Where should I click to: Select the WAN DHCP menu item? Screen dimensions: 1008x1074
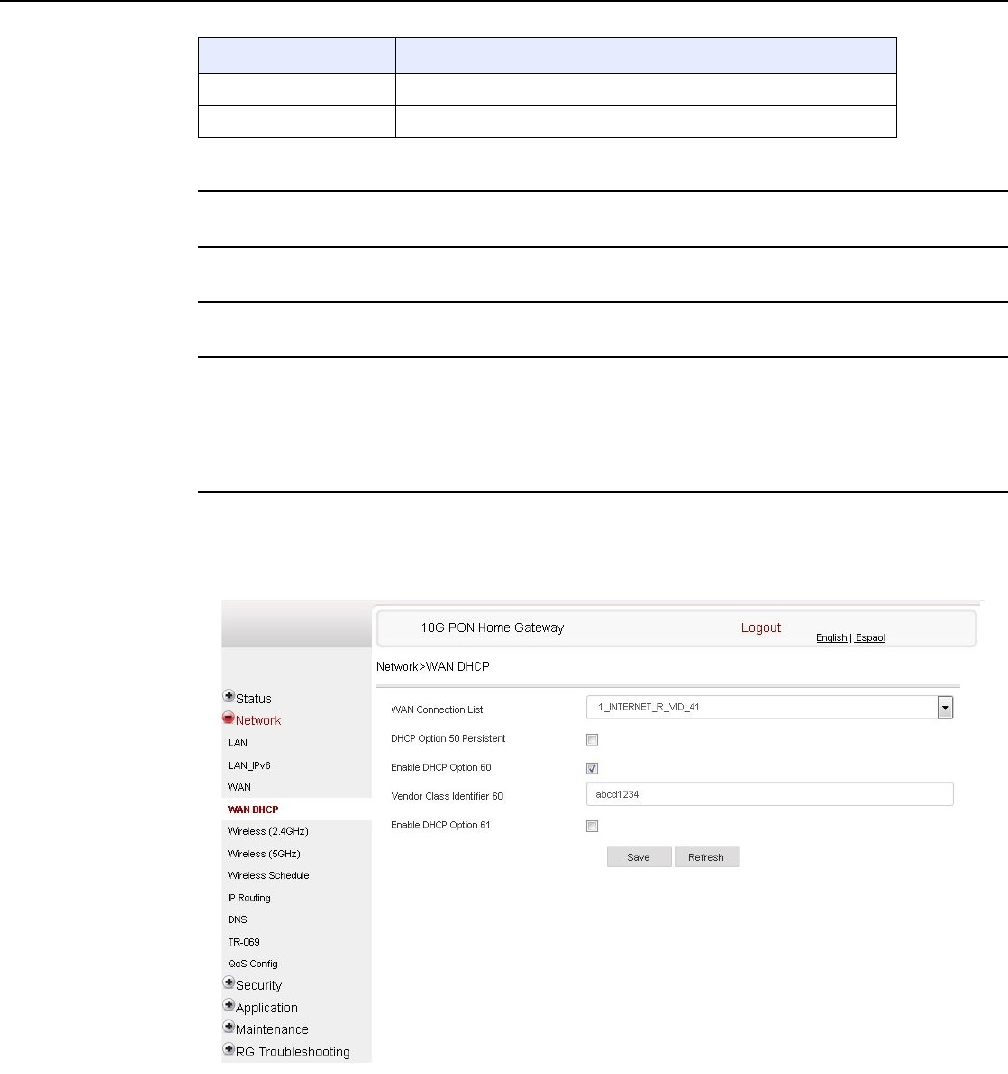253,810
